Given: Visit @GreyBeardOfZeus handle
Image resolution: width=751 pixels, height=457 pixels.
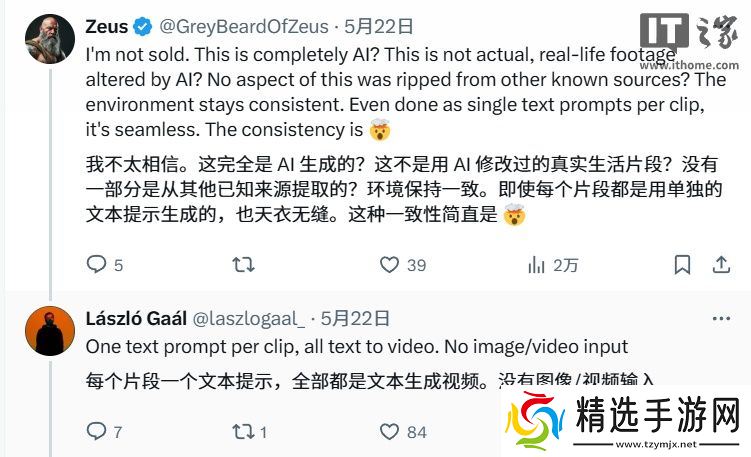Looking at the screenshot, I should click(244, 27).
